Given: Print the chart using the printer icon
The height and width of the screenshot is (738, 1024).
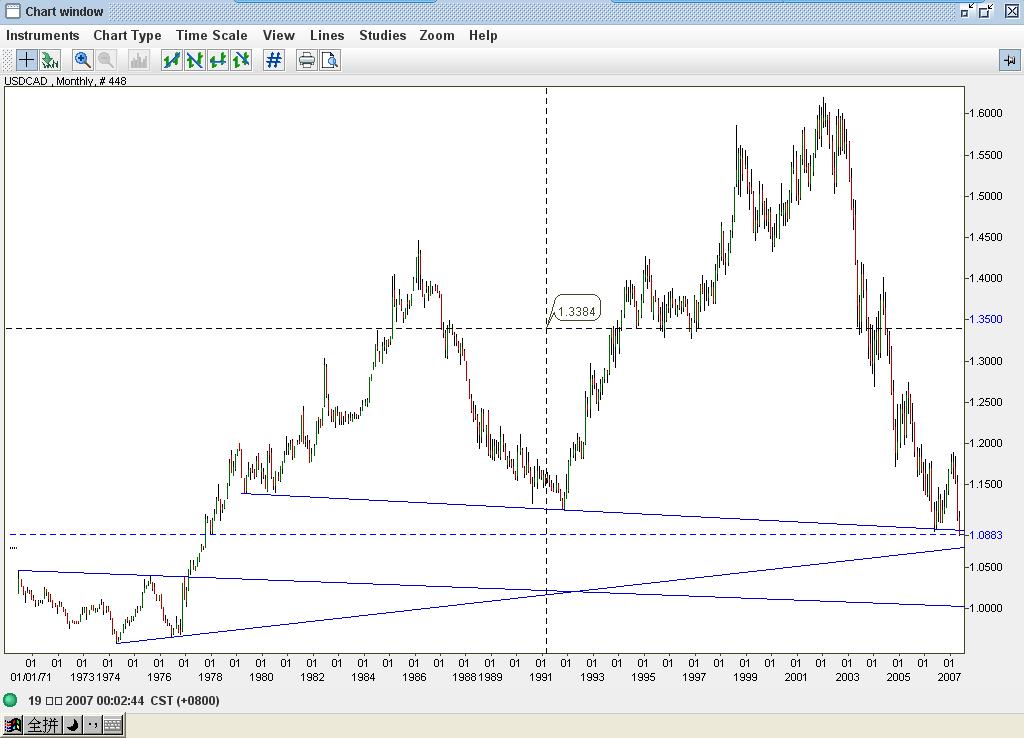Looking at the screenshot, I should pos(307,60).
